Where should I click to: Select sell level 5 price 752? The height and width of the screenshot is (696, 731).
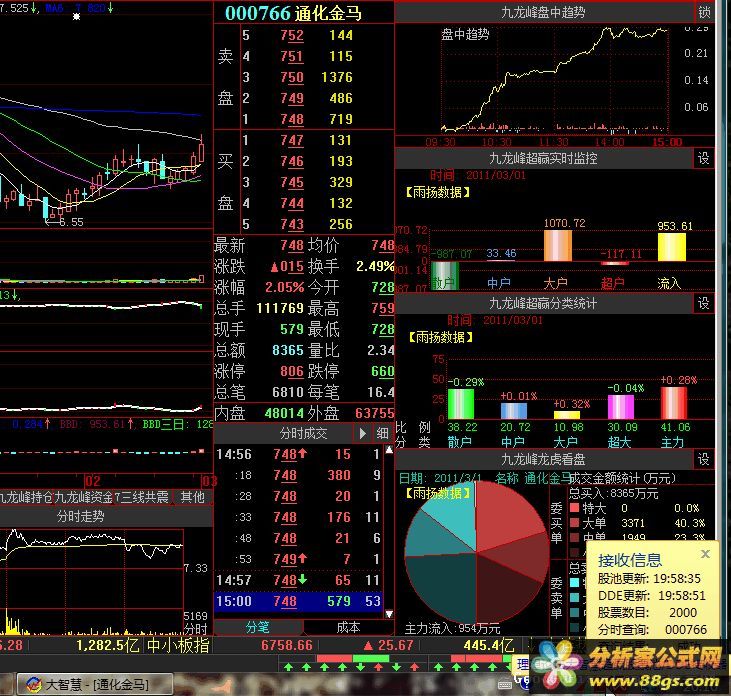click(x=292, y=35)
